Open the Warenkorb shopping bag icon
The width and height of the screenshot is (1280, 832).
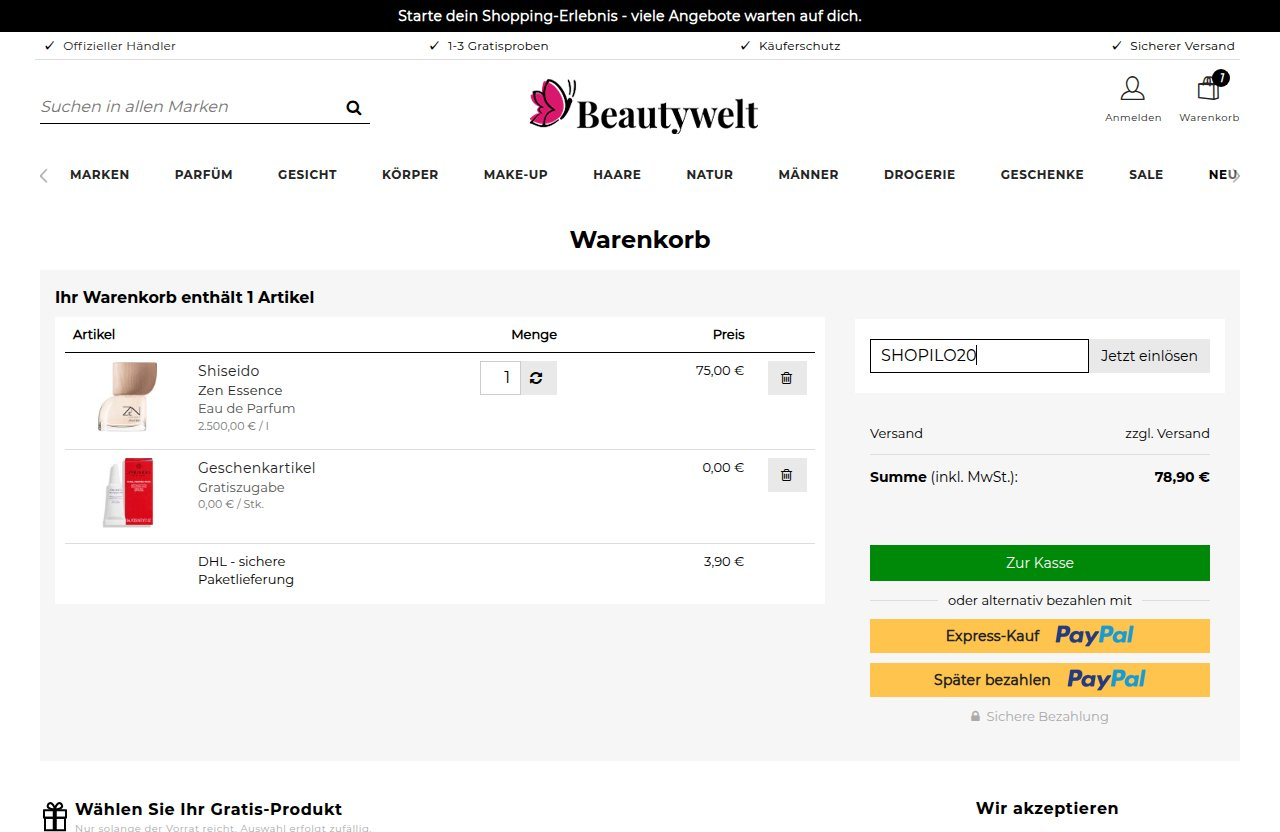pyautogui.click(x=1209, y=89)
